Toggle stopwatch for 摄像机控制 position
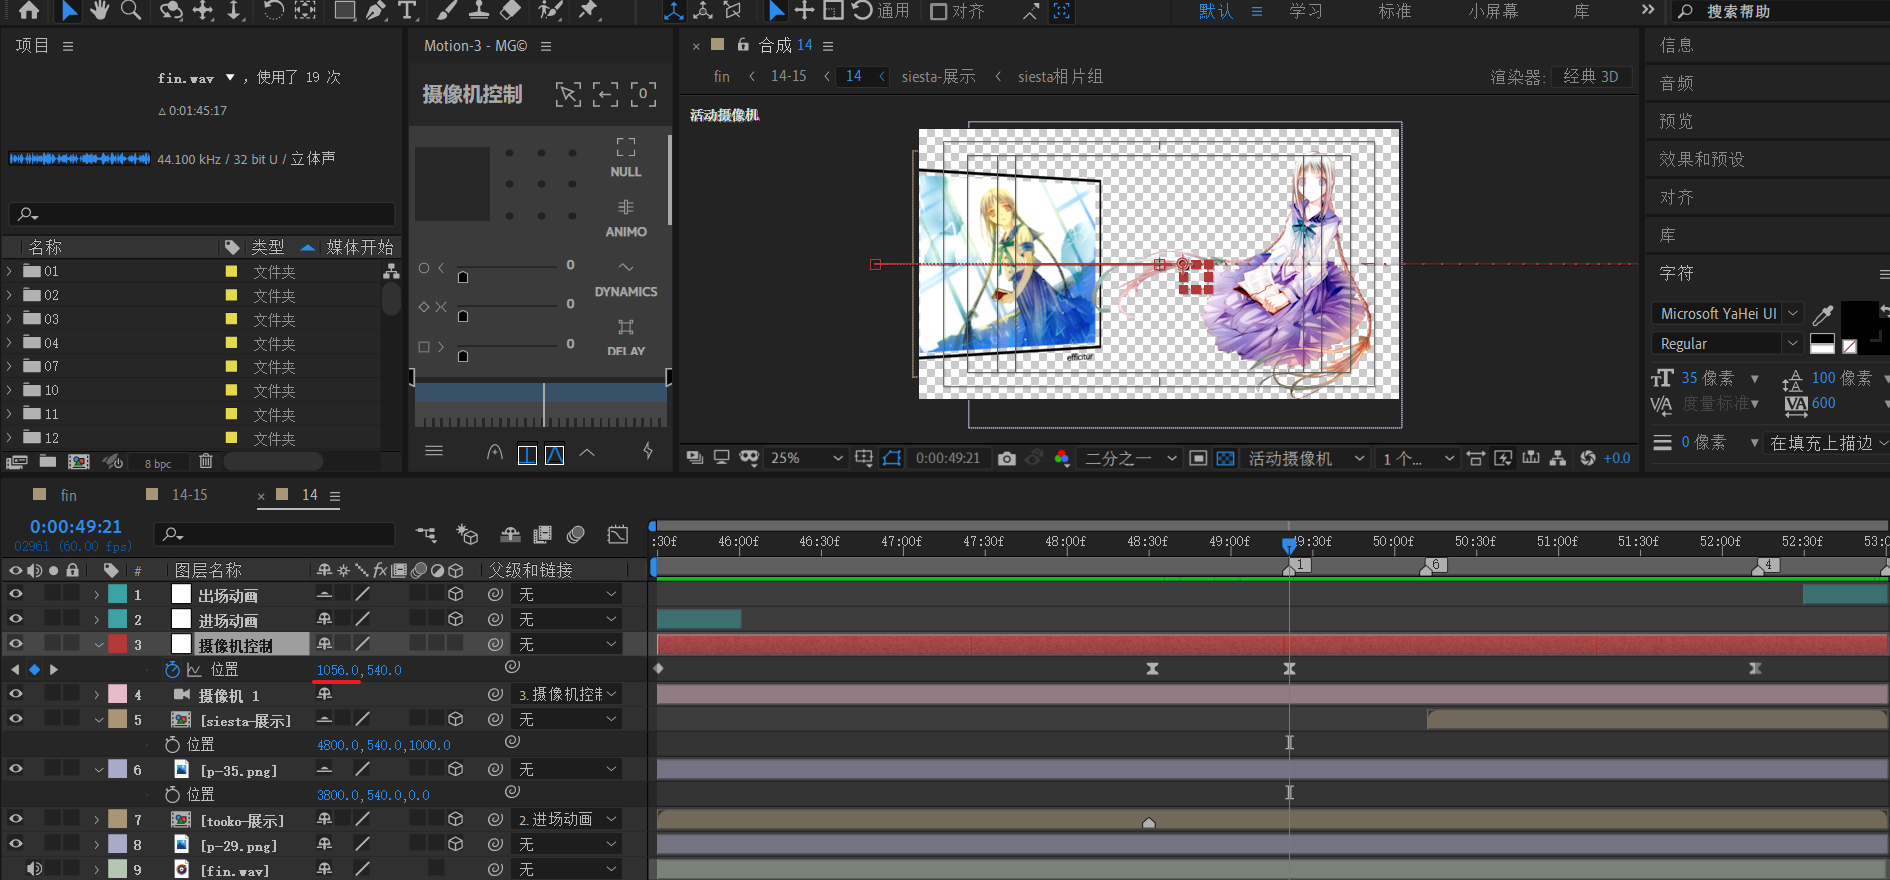This screenshot has height=880, width=1890. 172,669
